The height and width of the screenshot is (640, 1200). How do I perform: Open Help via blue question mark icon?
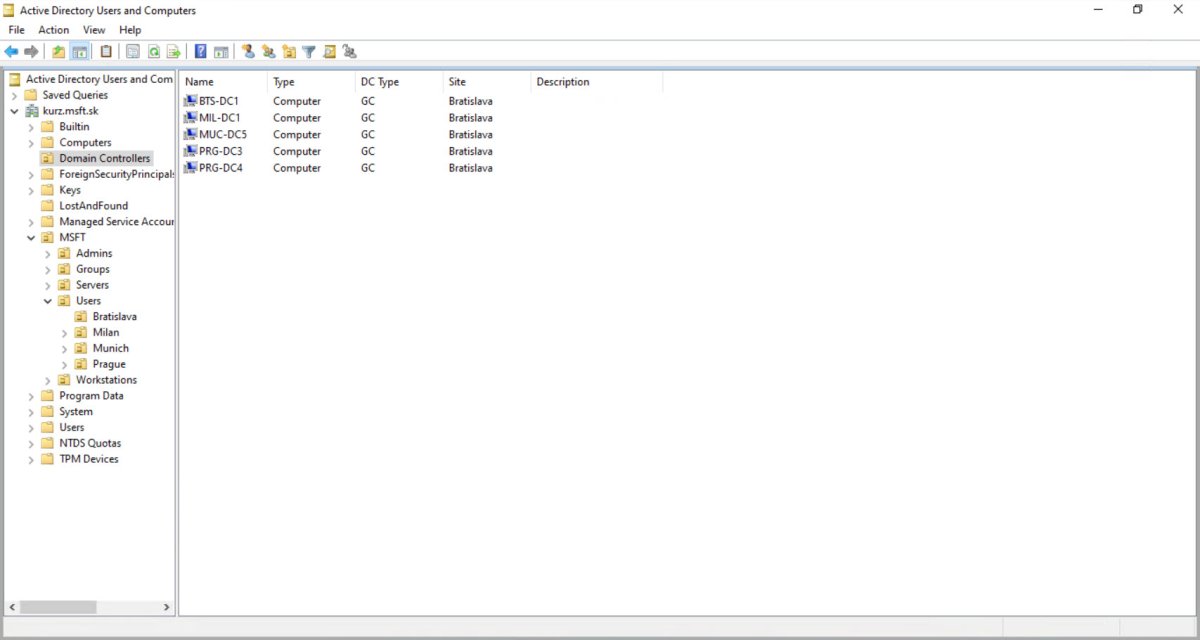pyautogui.click(x=201, y=52)
